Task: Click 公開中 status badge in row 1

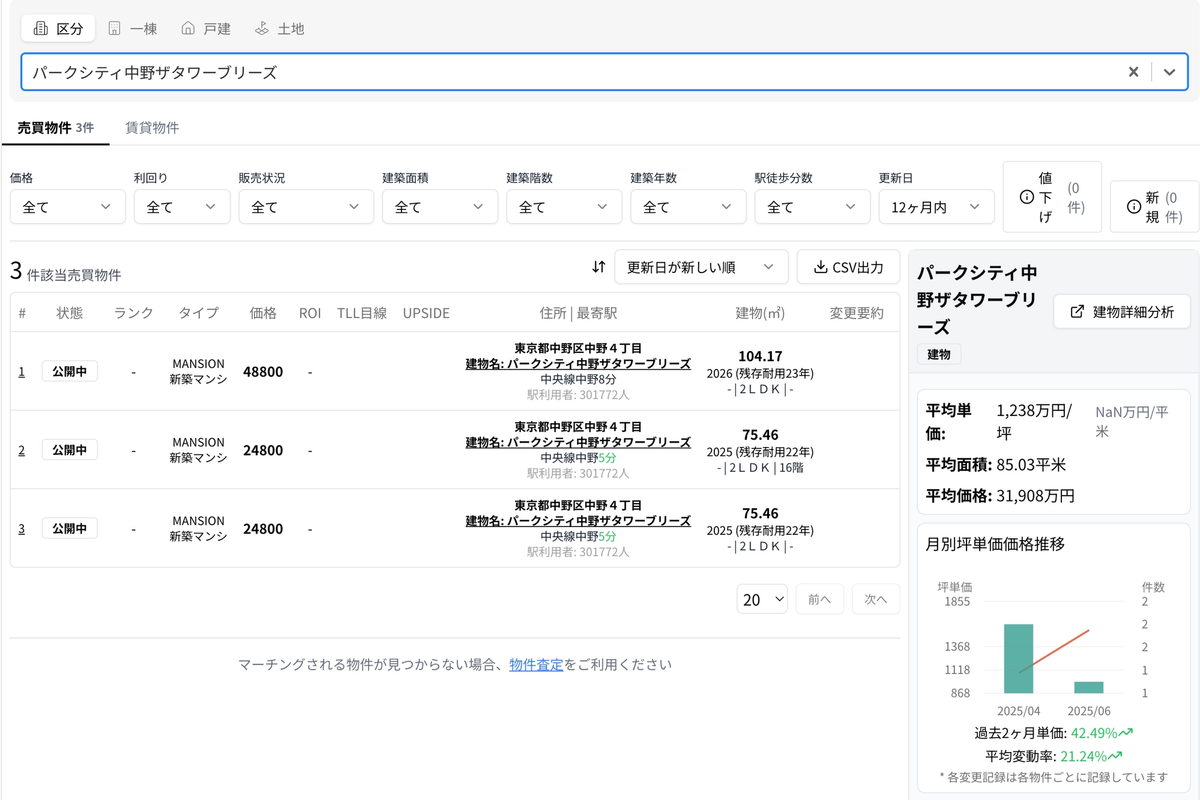Action: click(x=69, y=372)
